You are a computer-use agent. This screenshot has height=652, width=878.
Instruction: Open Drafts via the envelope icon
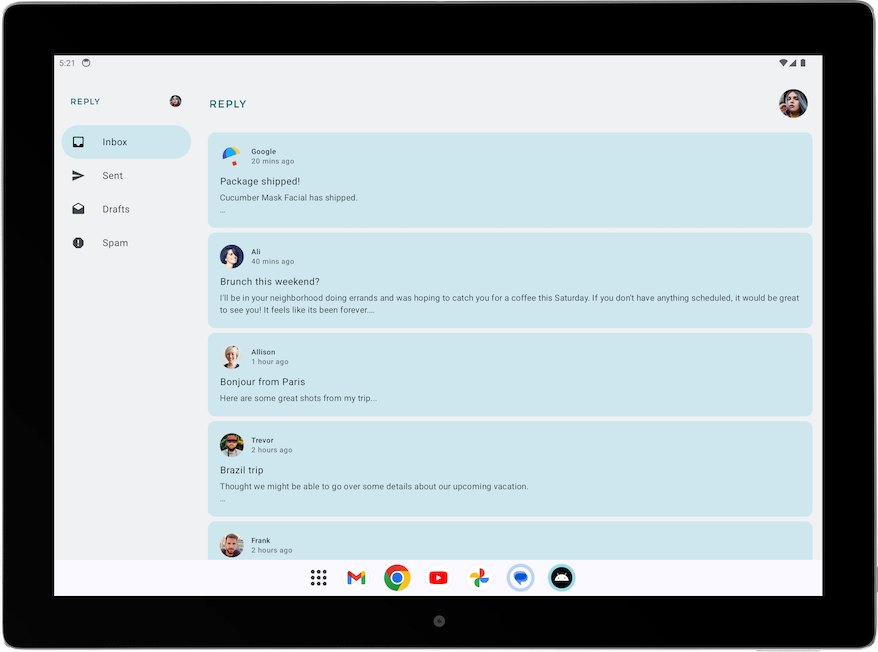coord(77,209)
